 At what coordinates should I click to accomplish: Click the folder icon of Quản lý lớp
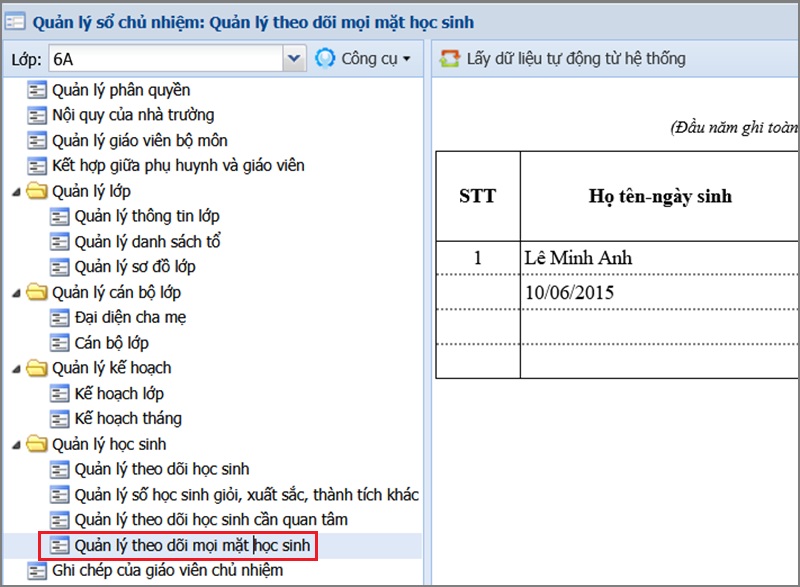[x=37, y=191]
